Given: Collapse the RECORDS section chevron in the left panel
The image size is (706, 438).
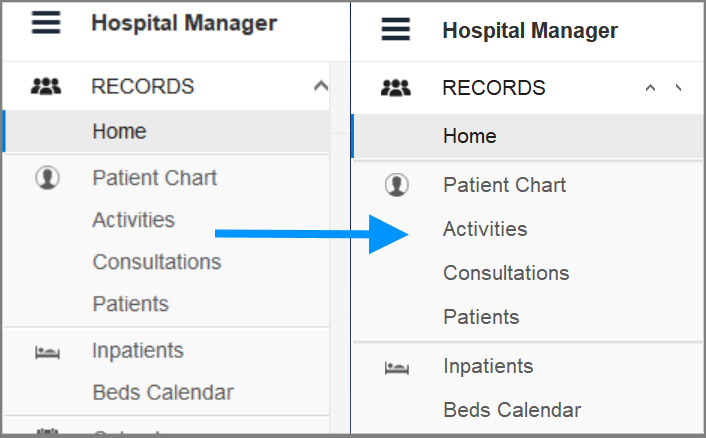Looking at the screenshot, I should (x=320, y=86).
